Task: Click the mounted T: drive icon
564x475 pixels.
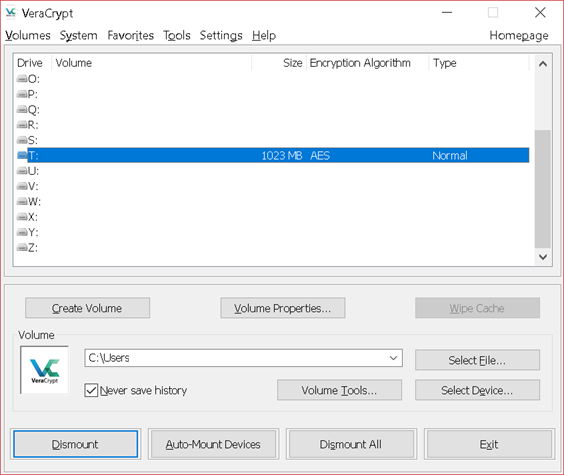Action: (22, 155)
